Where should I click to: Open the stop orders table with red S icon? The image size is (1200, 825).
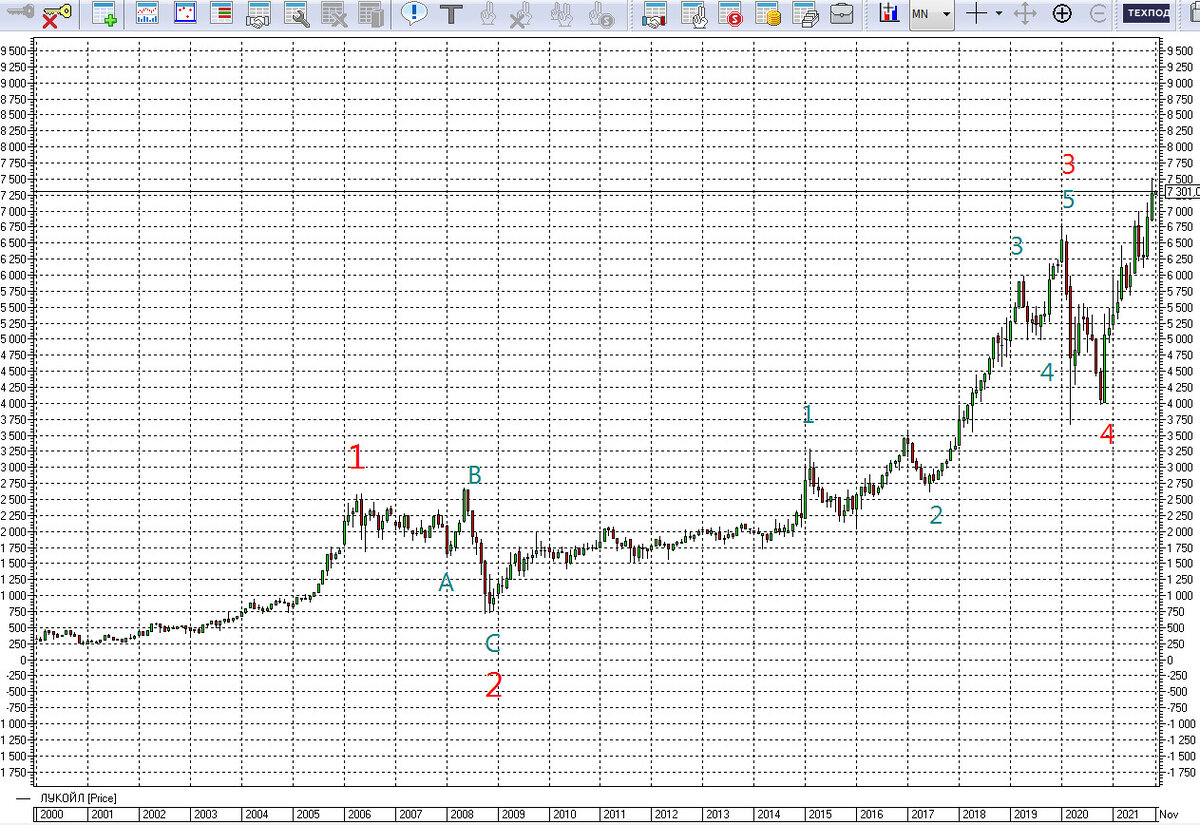730,14
